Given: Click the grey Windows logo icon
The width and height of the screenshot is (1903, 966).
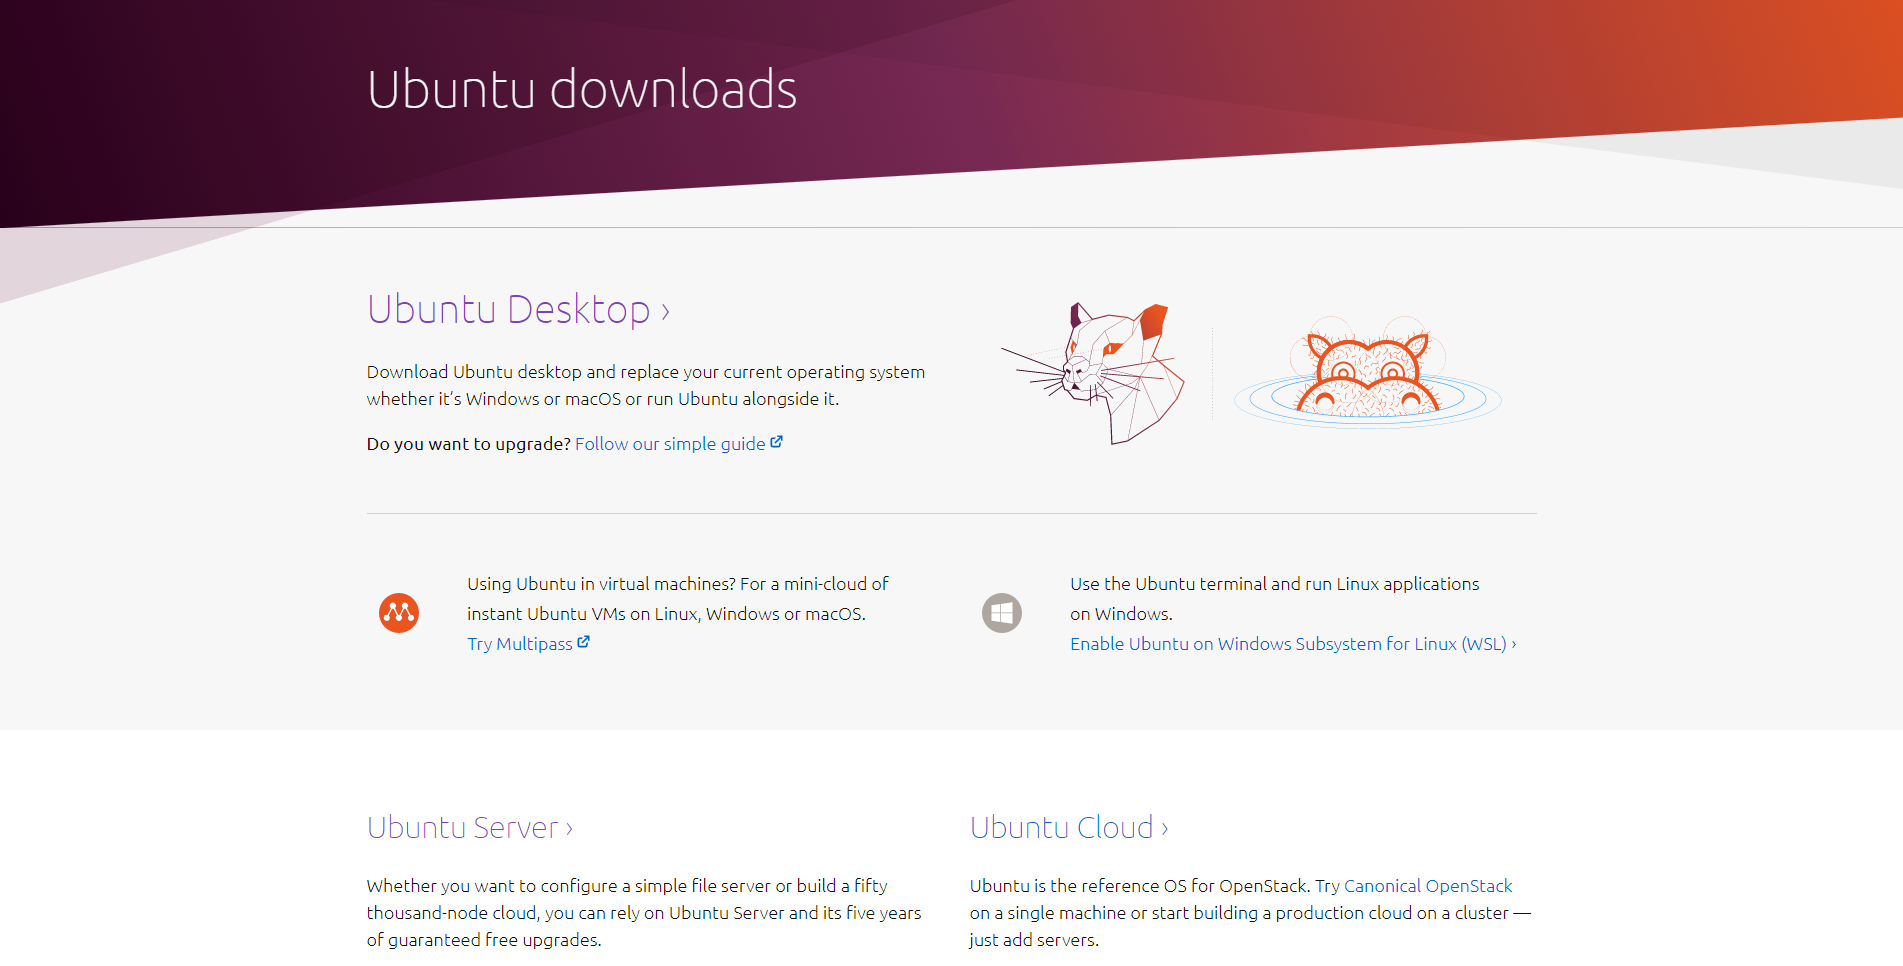Looking at the screenshot, I should pyautogui.click(x=1002, y=613).
